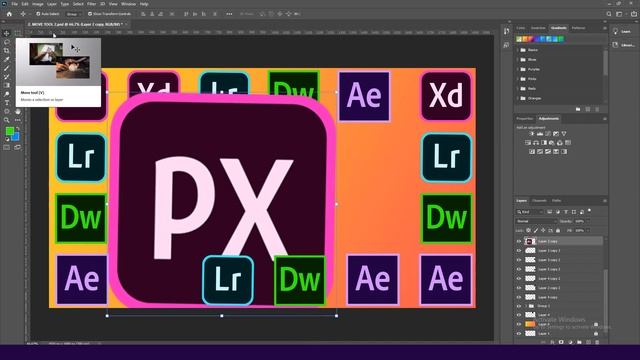Open the workspace switcher icon
The image size is (640, 360).
[x=619, y=14]
